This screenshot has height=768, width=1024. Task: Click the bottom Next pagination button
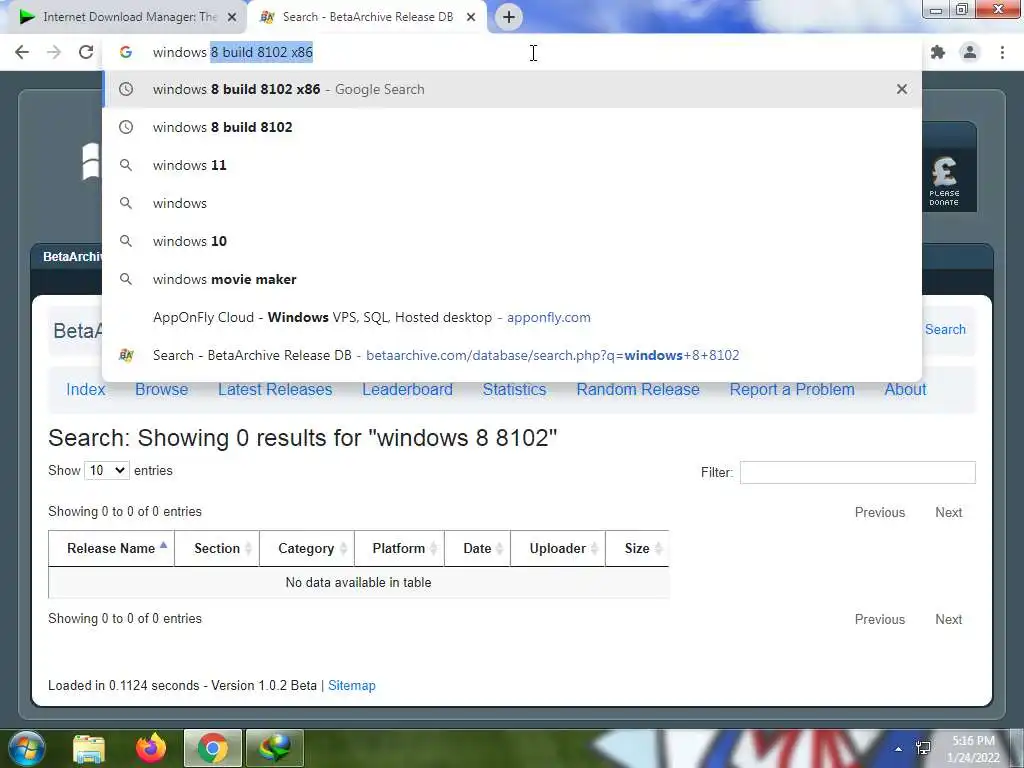pyautogui.click(x=948, y=619)
